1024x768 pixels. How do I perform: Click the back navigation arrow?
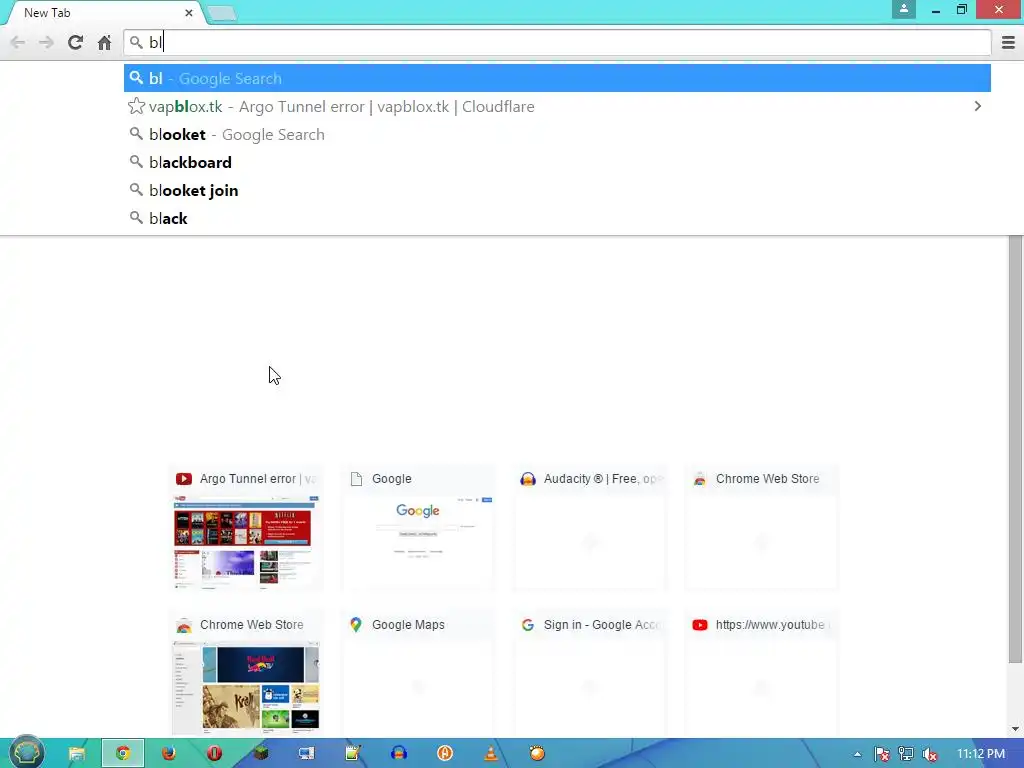[18, 43]
